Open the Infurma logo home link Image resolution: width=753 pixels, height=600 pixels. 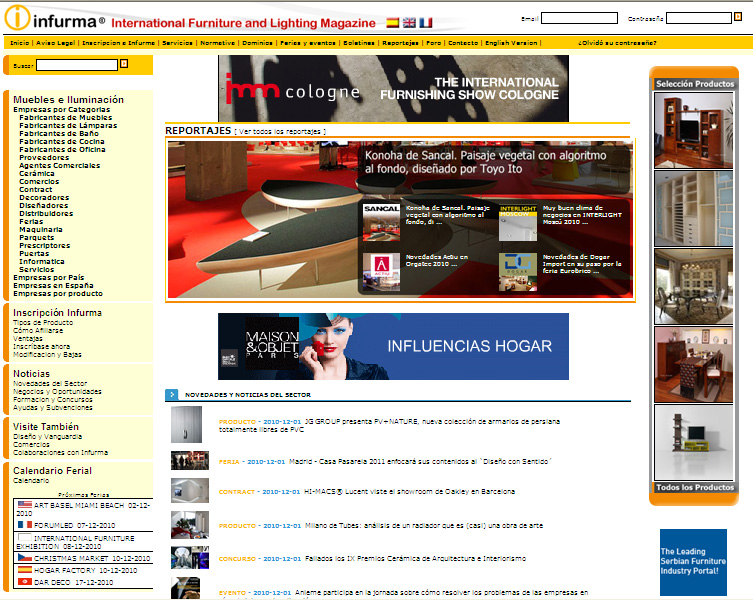pos(52,20)
